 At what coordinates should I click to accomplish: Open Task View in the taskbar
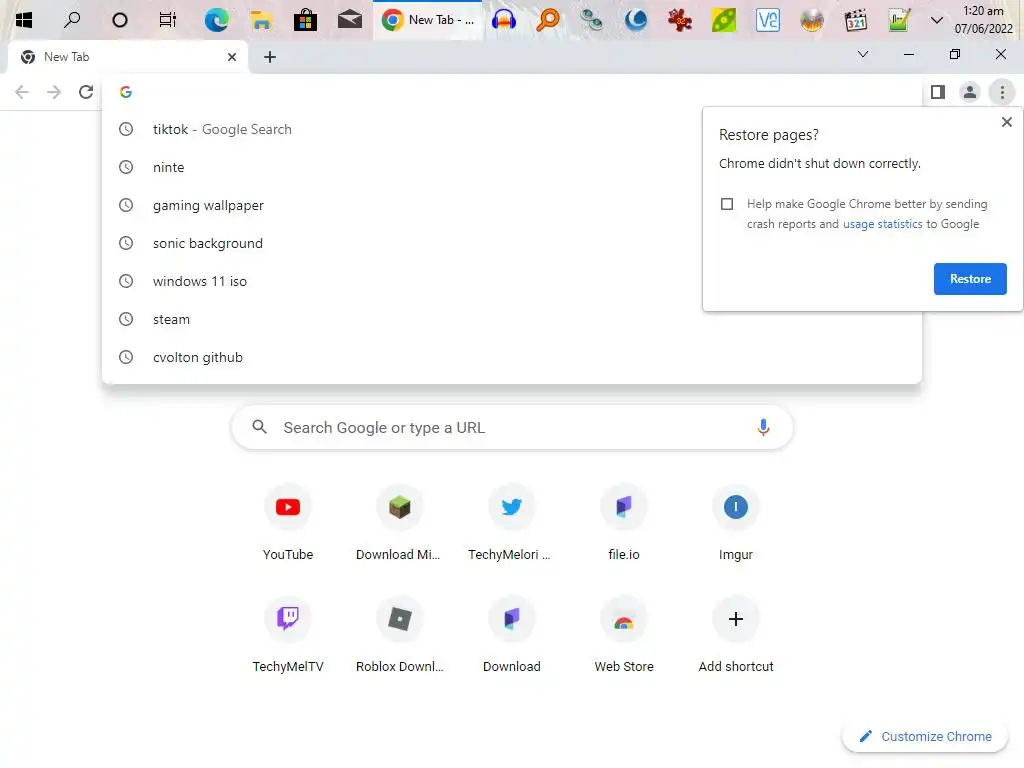pyautogui.click(x=168, y=20)
